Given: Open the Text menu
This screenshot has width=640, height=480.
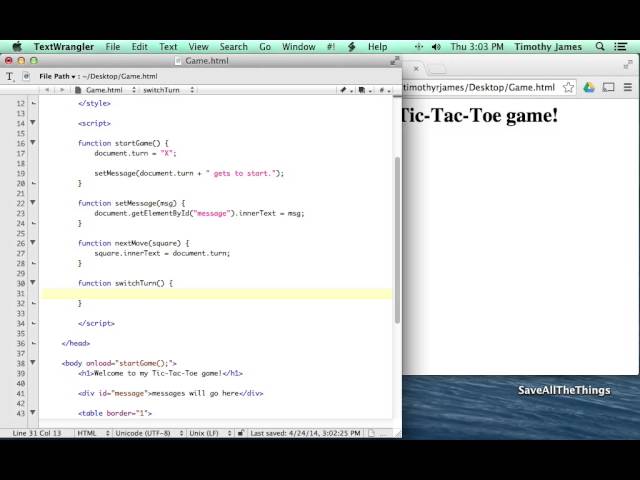Looking at the screenshot, I should point(168,47).
